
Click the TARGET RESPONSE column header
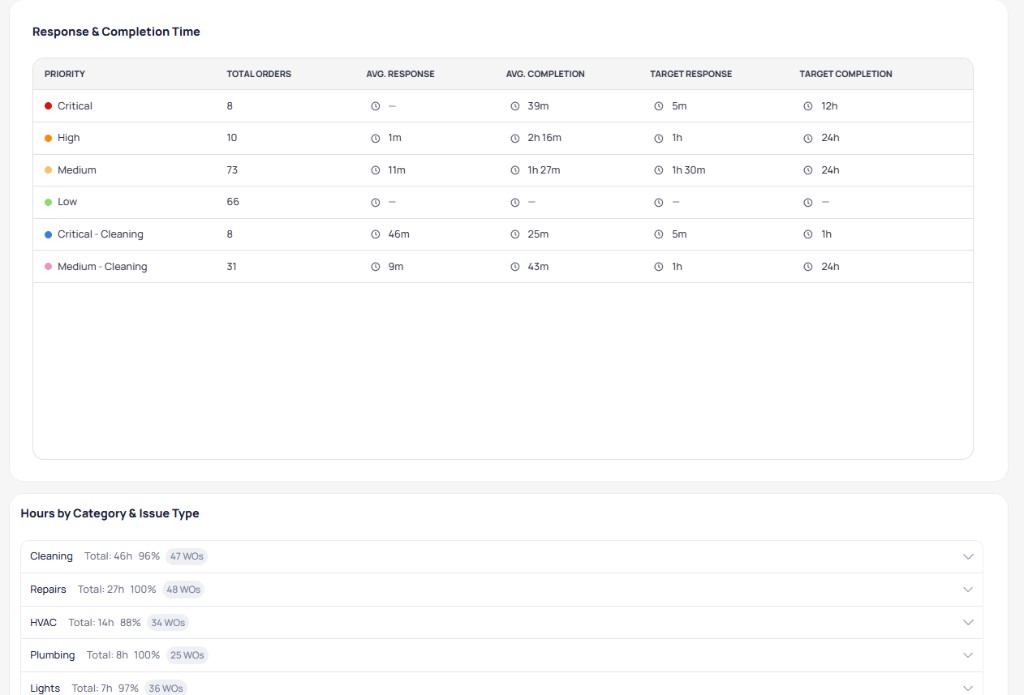pyautogui.click(x=691, y=74)
